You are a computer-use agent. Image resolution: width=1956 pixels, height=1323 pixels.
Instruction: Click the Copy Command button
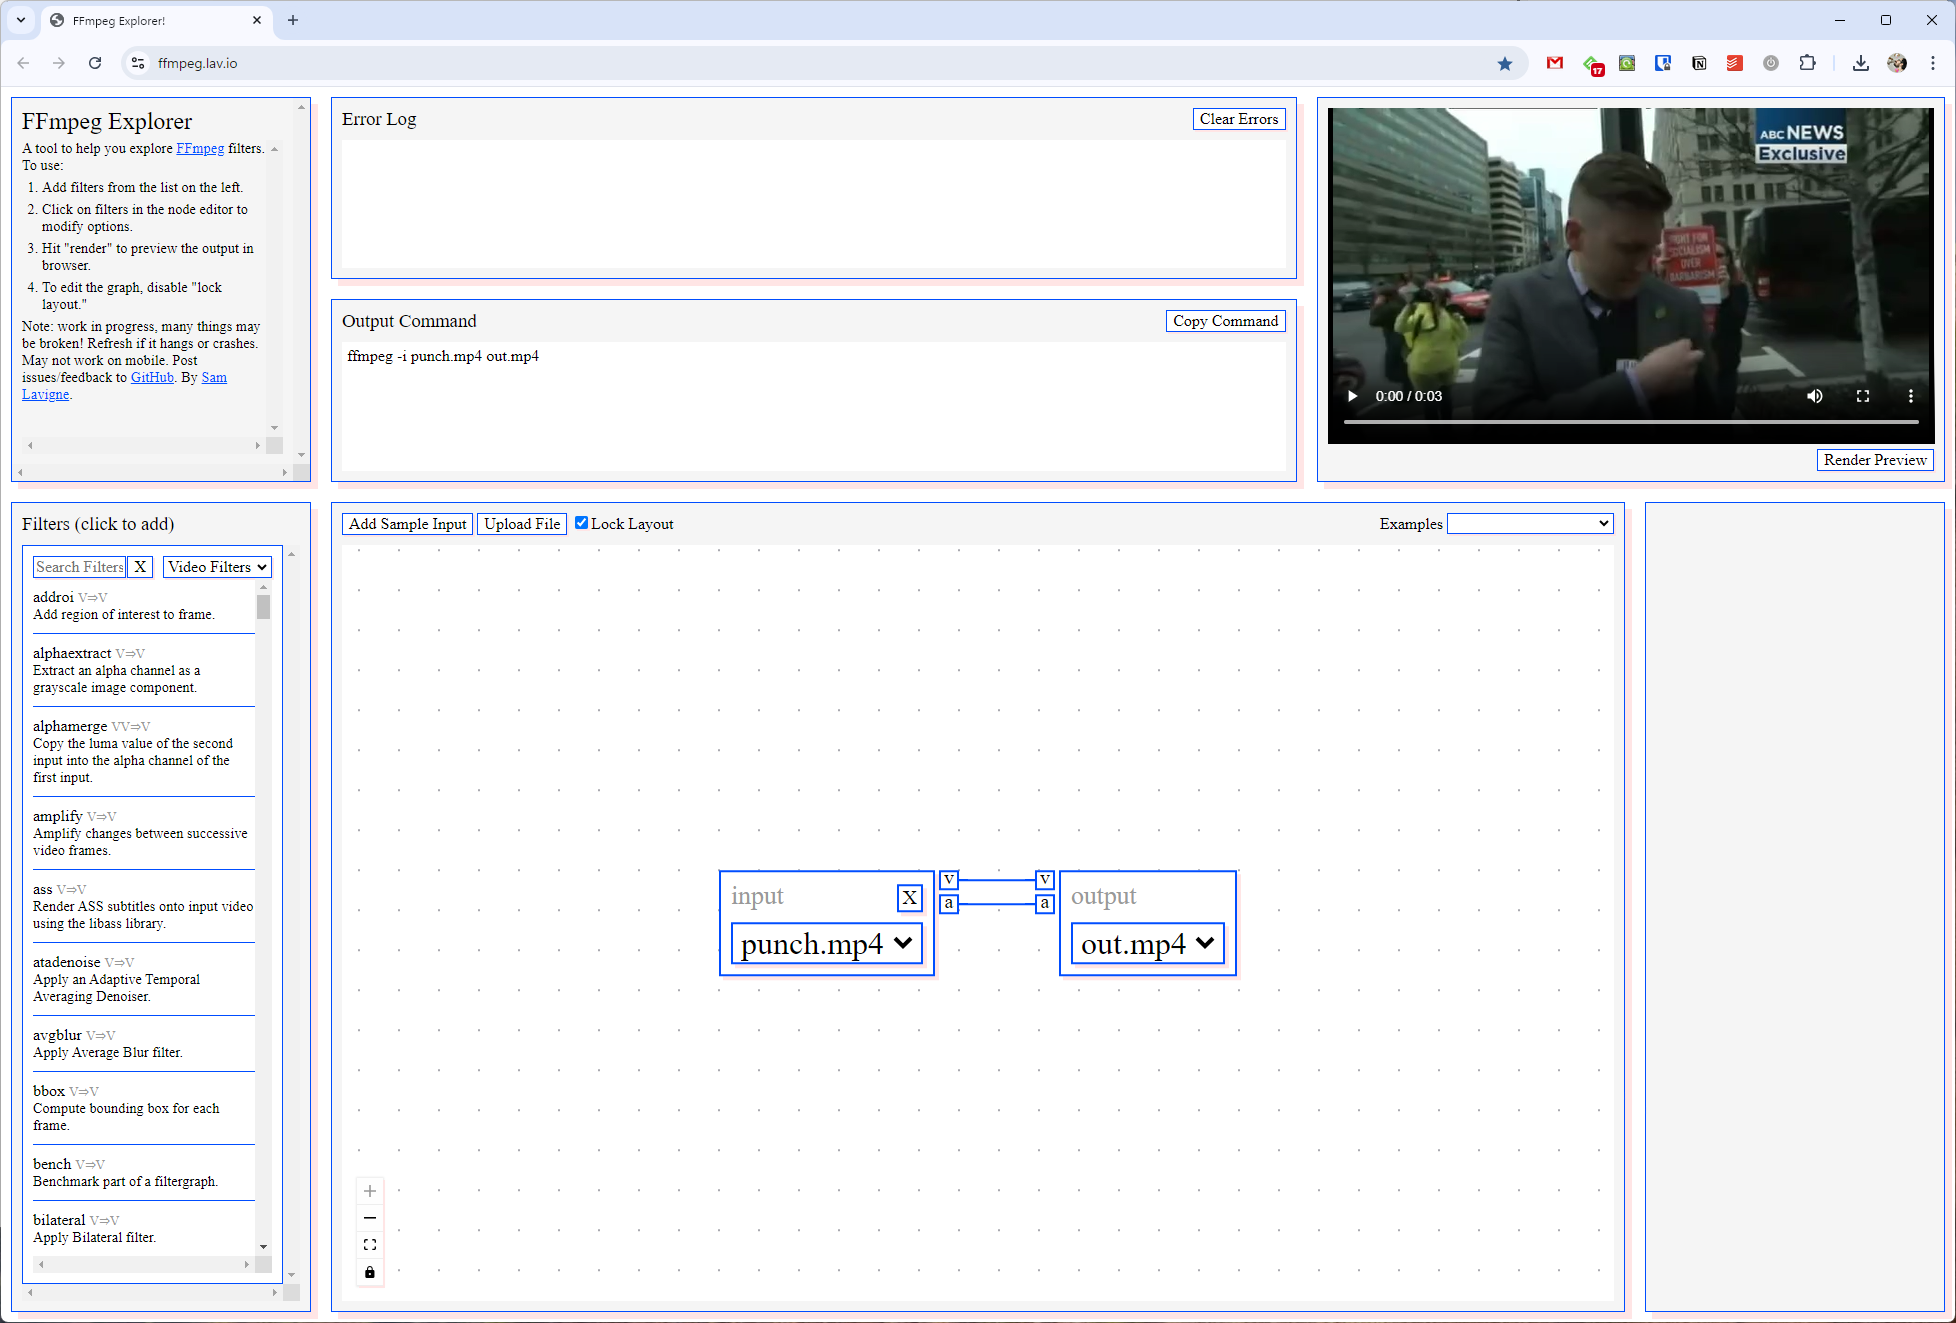pos(1225,321)
